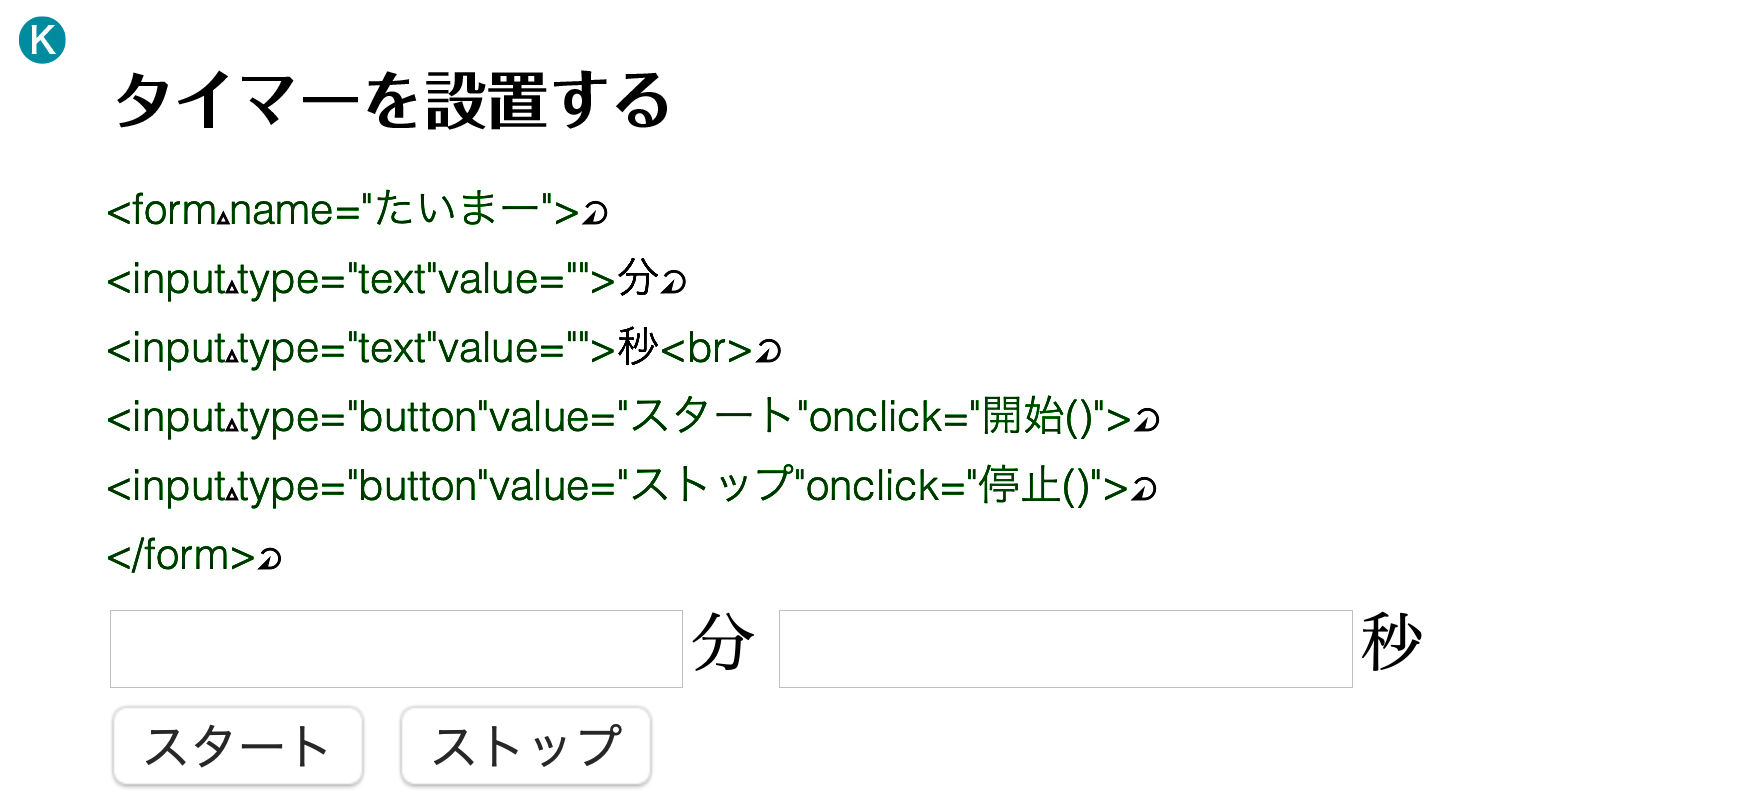Click the スタート button
The width and height of the screenshot is (1740, 800).
[238, 746]
